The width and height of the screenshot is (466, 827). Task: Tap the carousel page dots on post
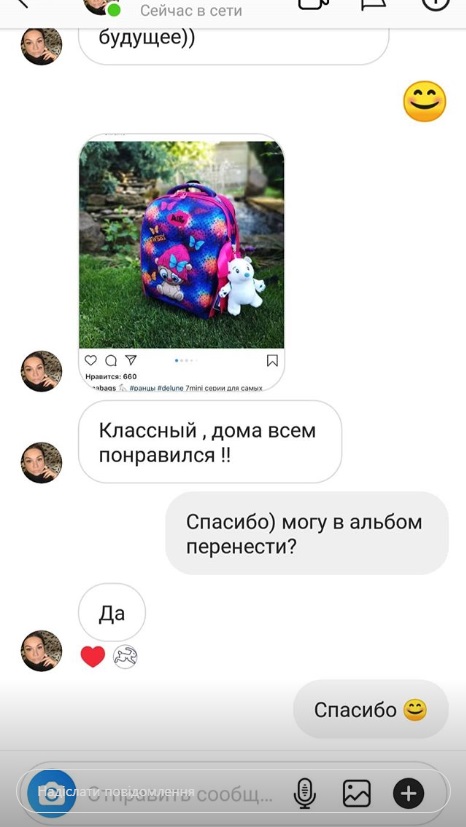click(x=186, y=361)
